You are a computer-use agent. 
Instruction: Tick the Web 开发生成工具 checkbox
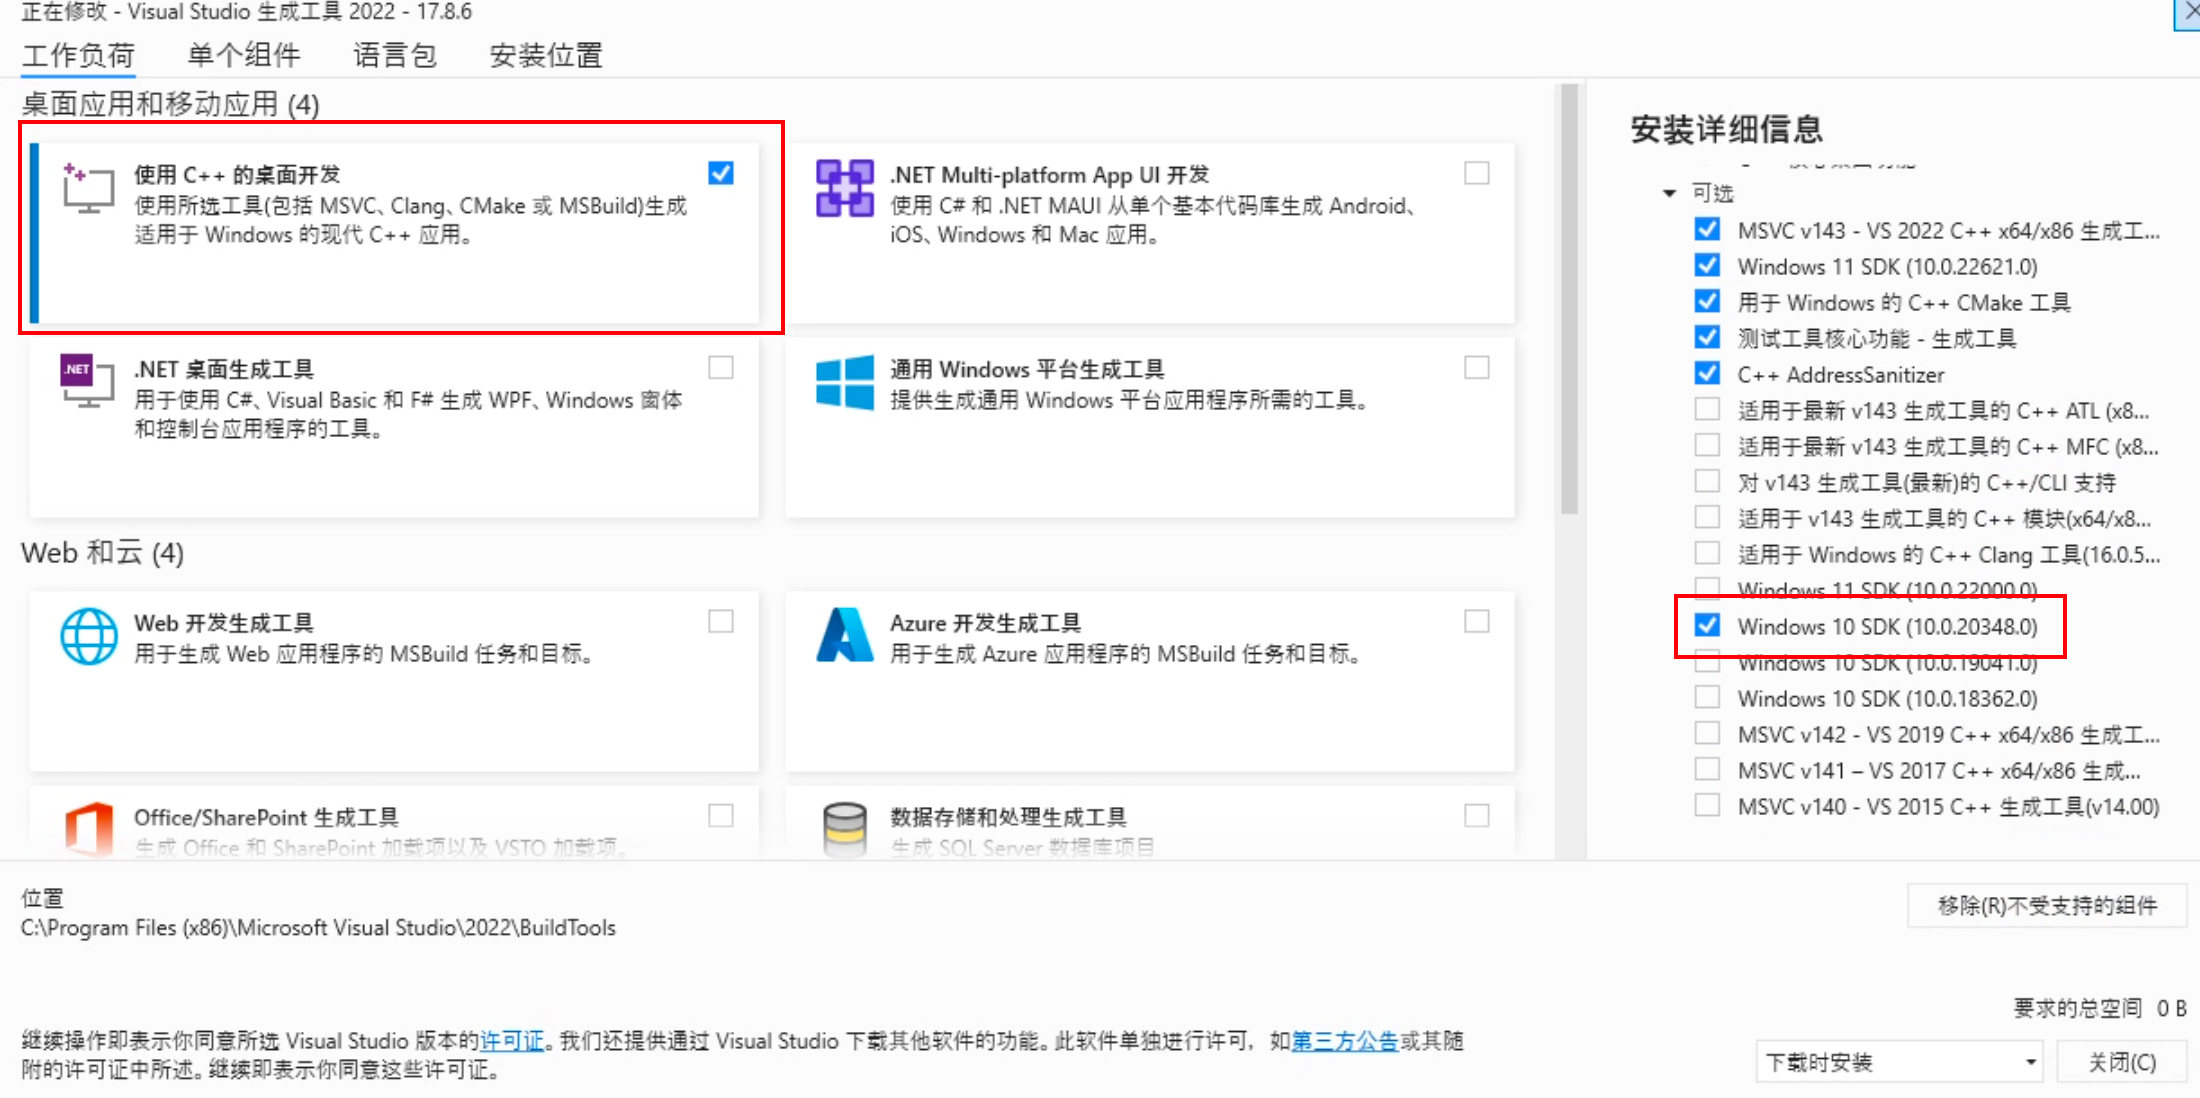pos(721,621)
